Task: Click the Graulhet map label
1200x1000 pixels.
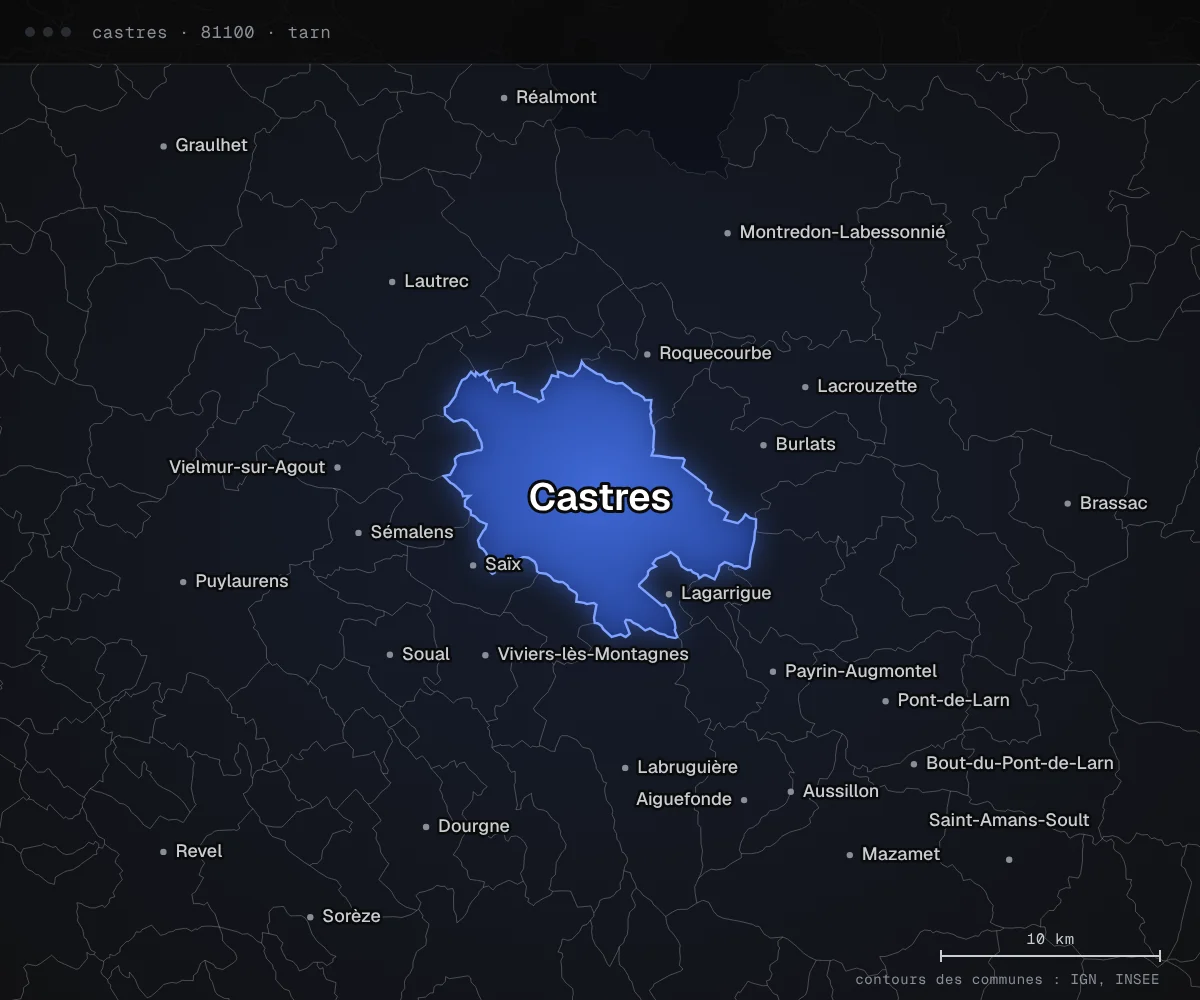Action: pos(211,145)
